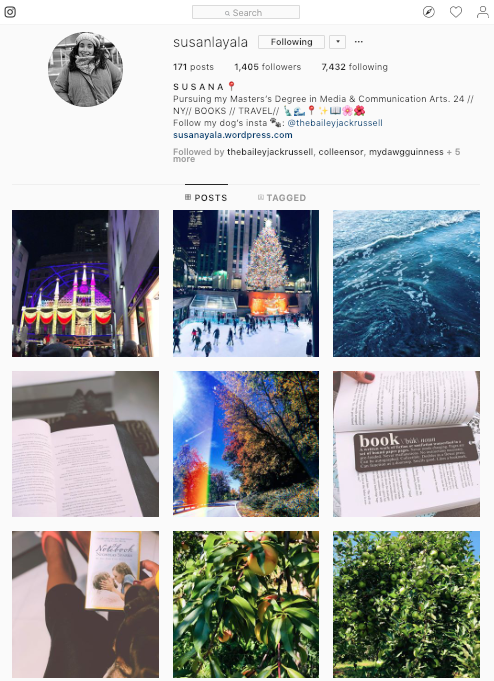Open the activity heart icon
Viewport: 494px width, 681px height.
(456, 12)
